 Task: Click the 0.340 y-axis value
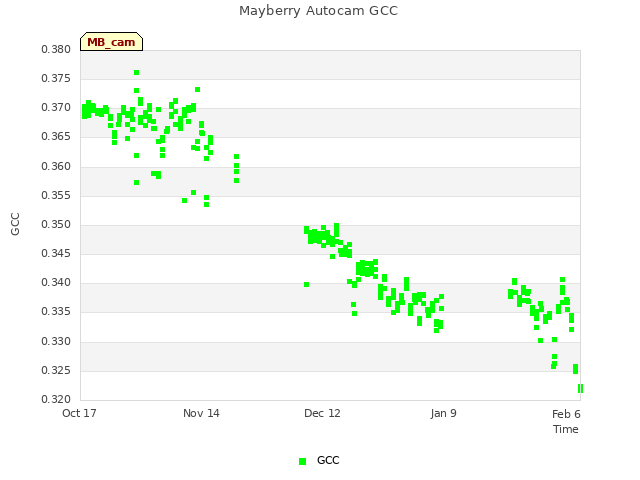pos(56,282)
